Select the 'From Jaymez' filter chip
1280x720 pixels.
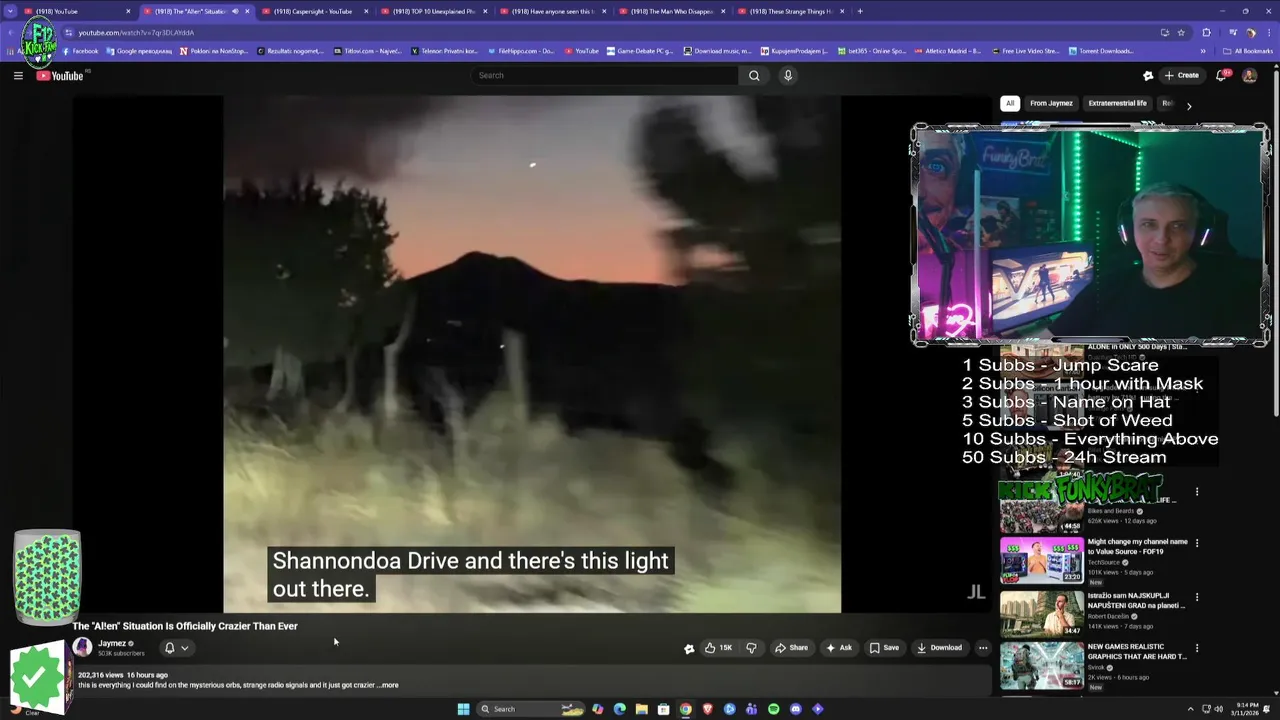pyautogui.click(x=1051, y=103)
